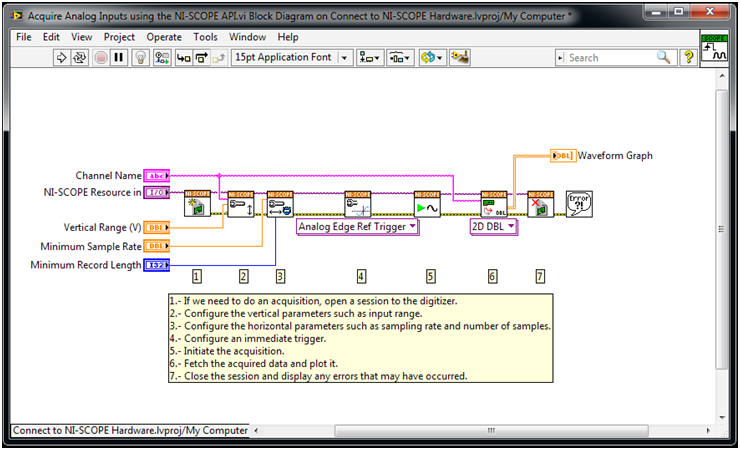Image resolution: width=740 pixels, height=450 pixels.
Task: Click the niScope Initialize VI node
Action: 197,204
